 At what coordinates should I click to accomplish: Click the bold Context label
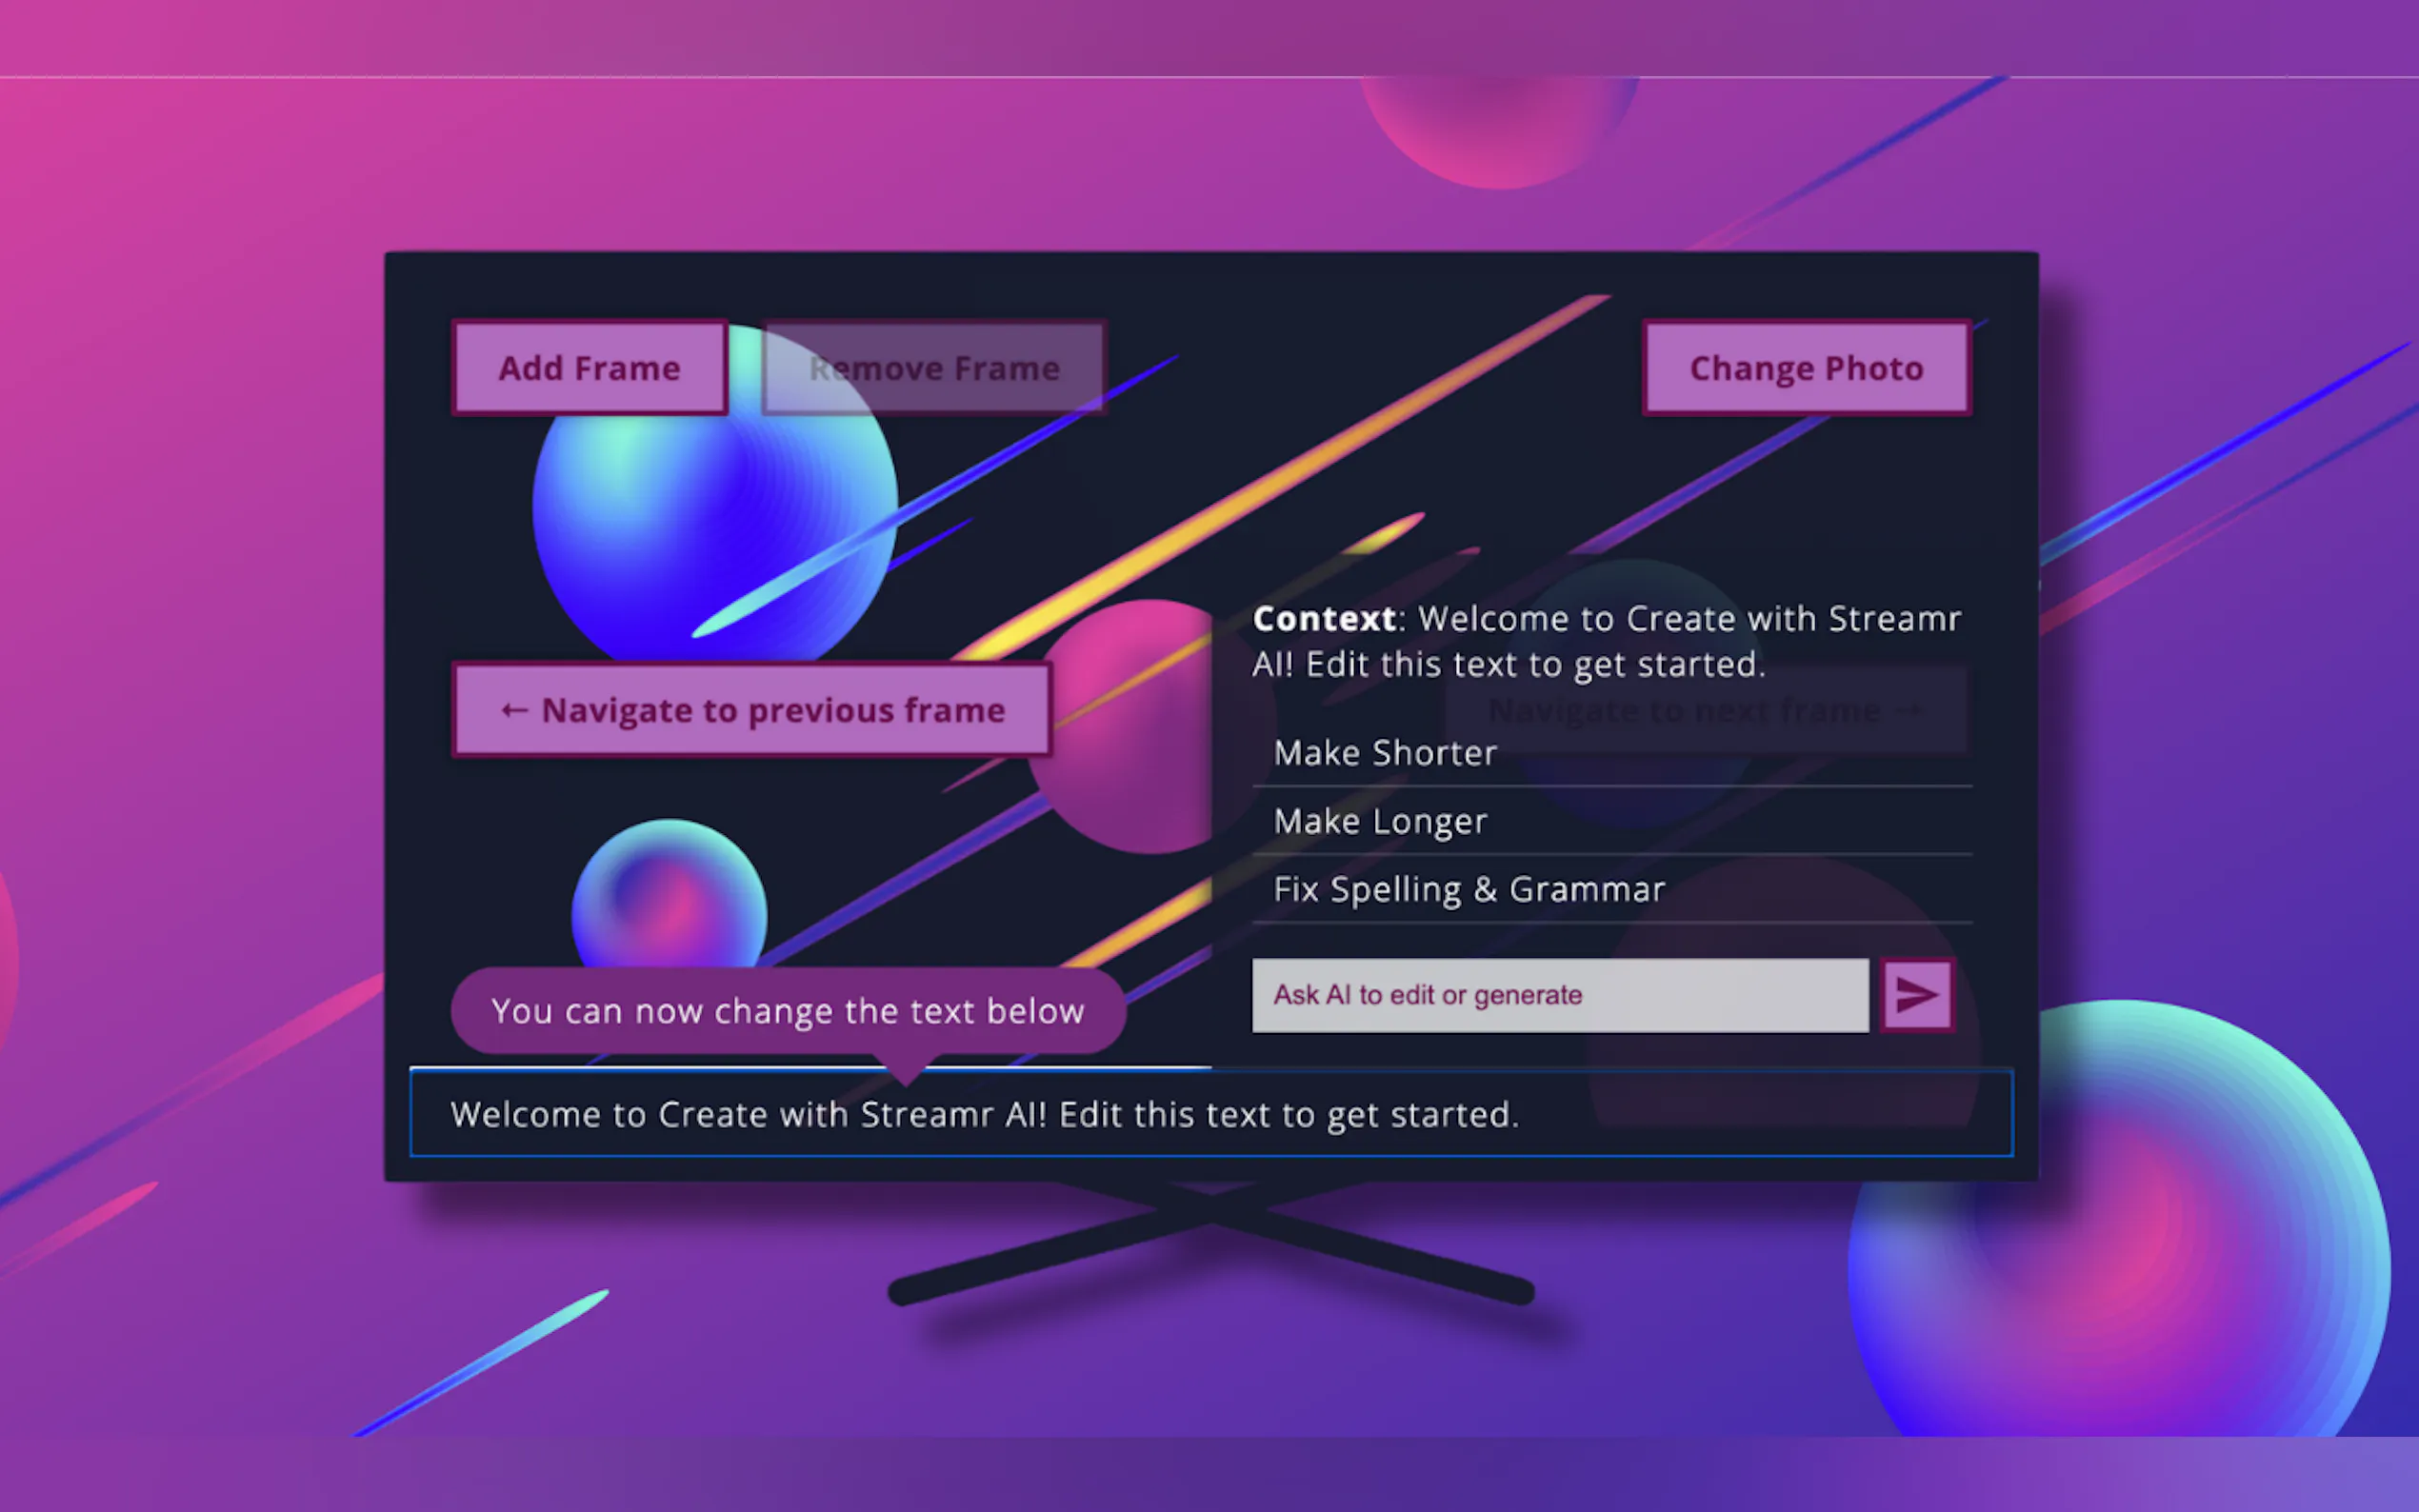point(1324,619)
